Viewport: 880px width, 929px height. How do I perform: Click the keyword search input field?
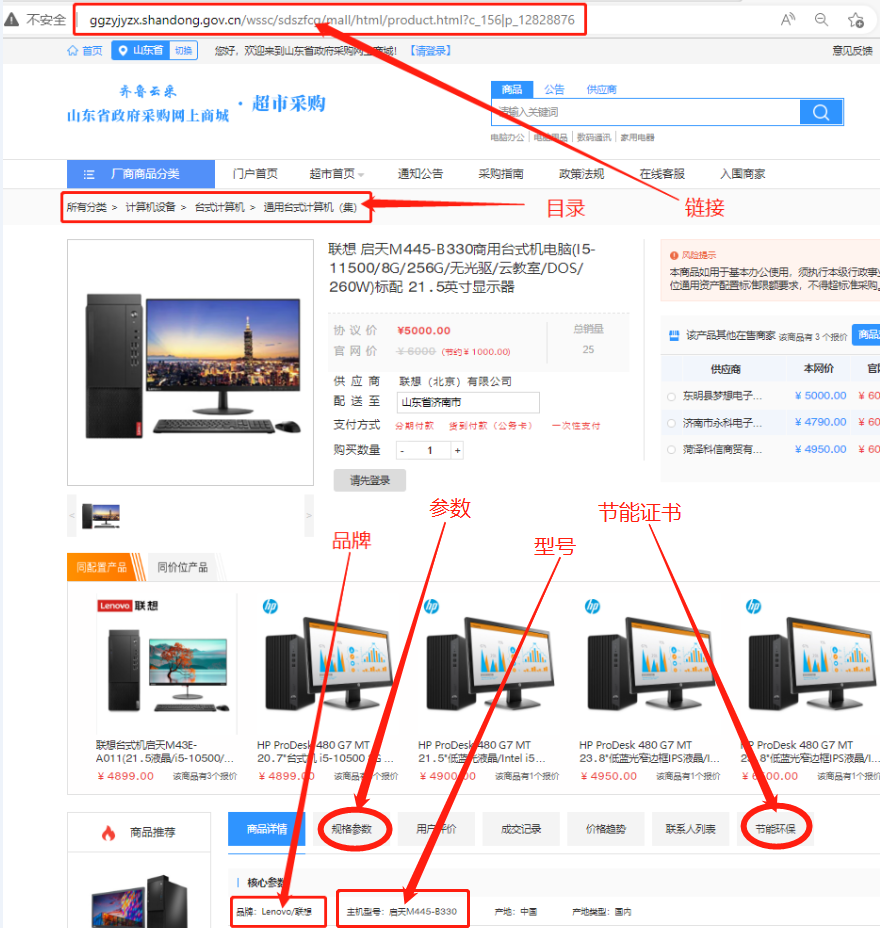point(645,112)
